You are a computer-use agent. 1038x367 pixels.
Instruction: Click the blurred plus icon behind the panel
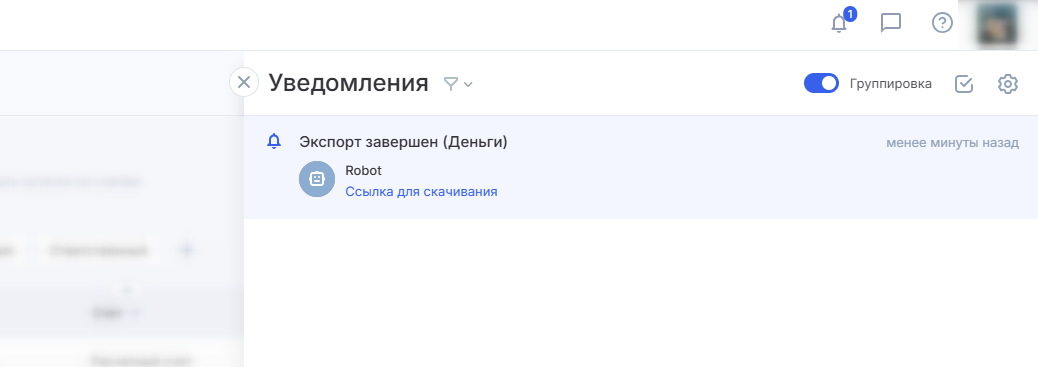(187, 250)
